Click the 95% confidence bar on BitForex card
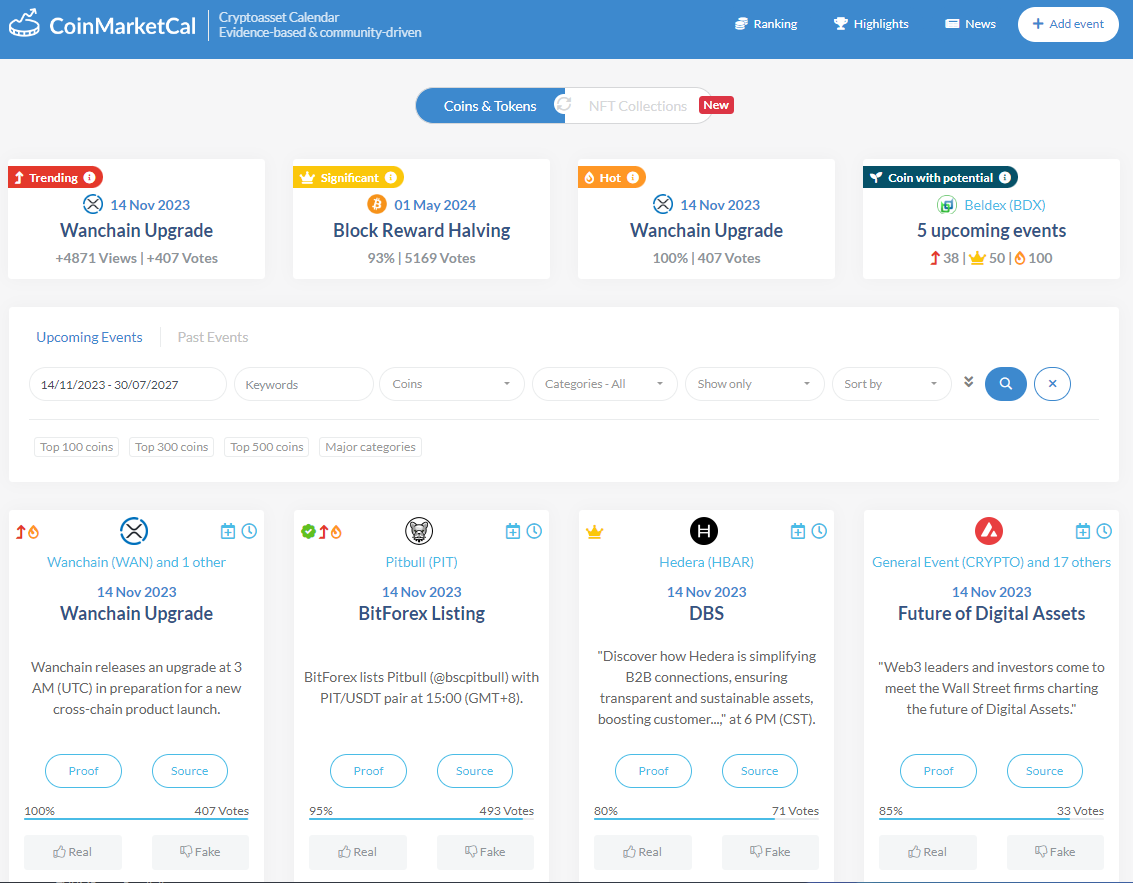The image size is (1133, 883). (x=421, y=819)
